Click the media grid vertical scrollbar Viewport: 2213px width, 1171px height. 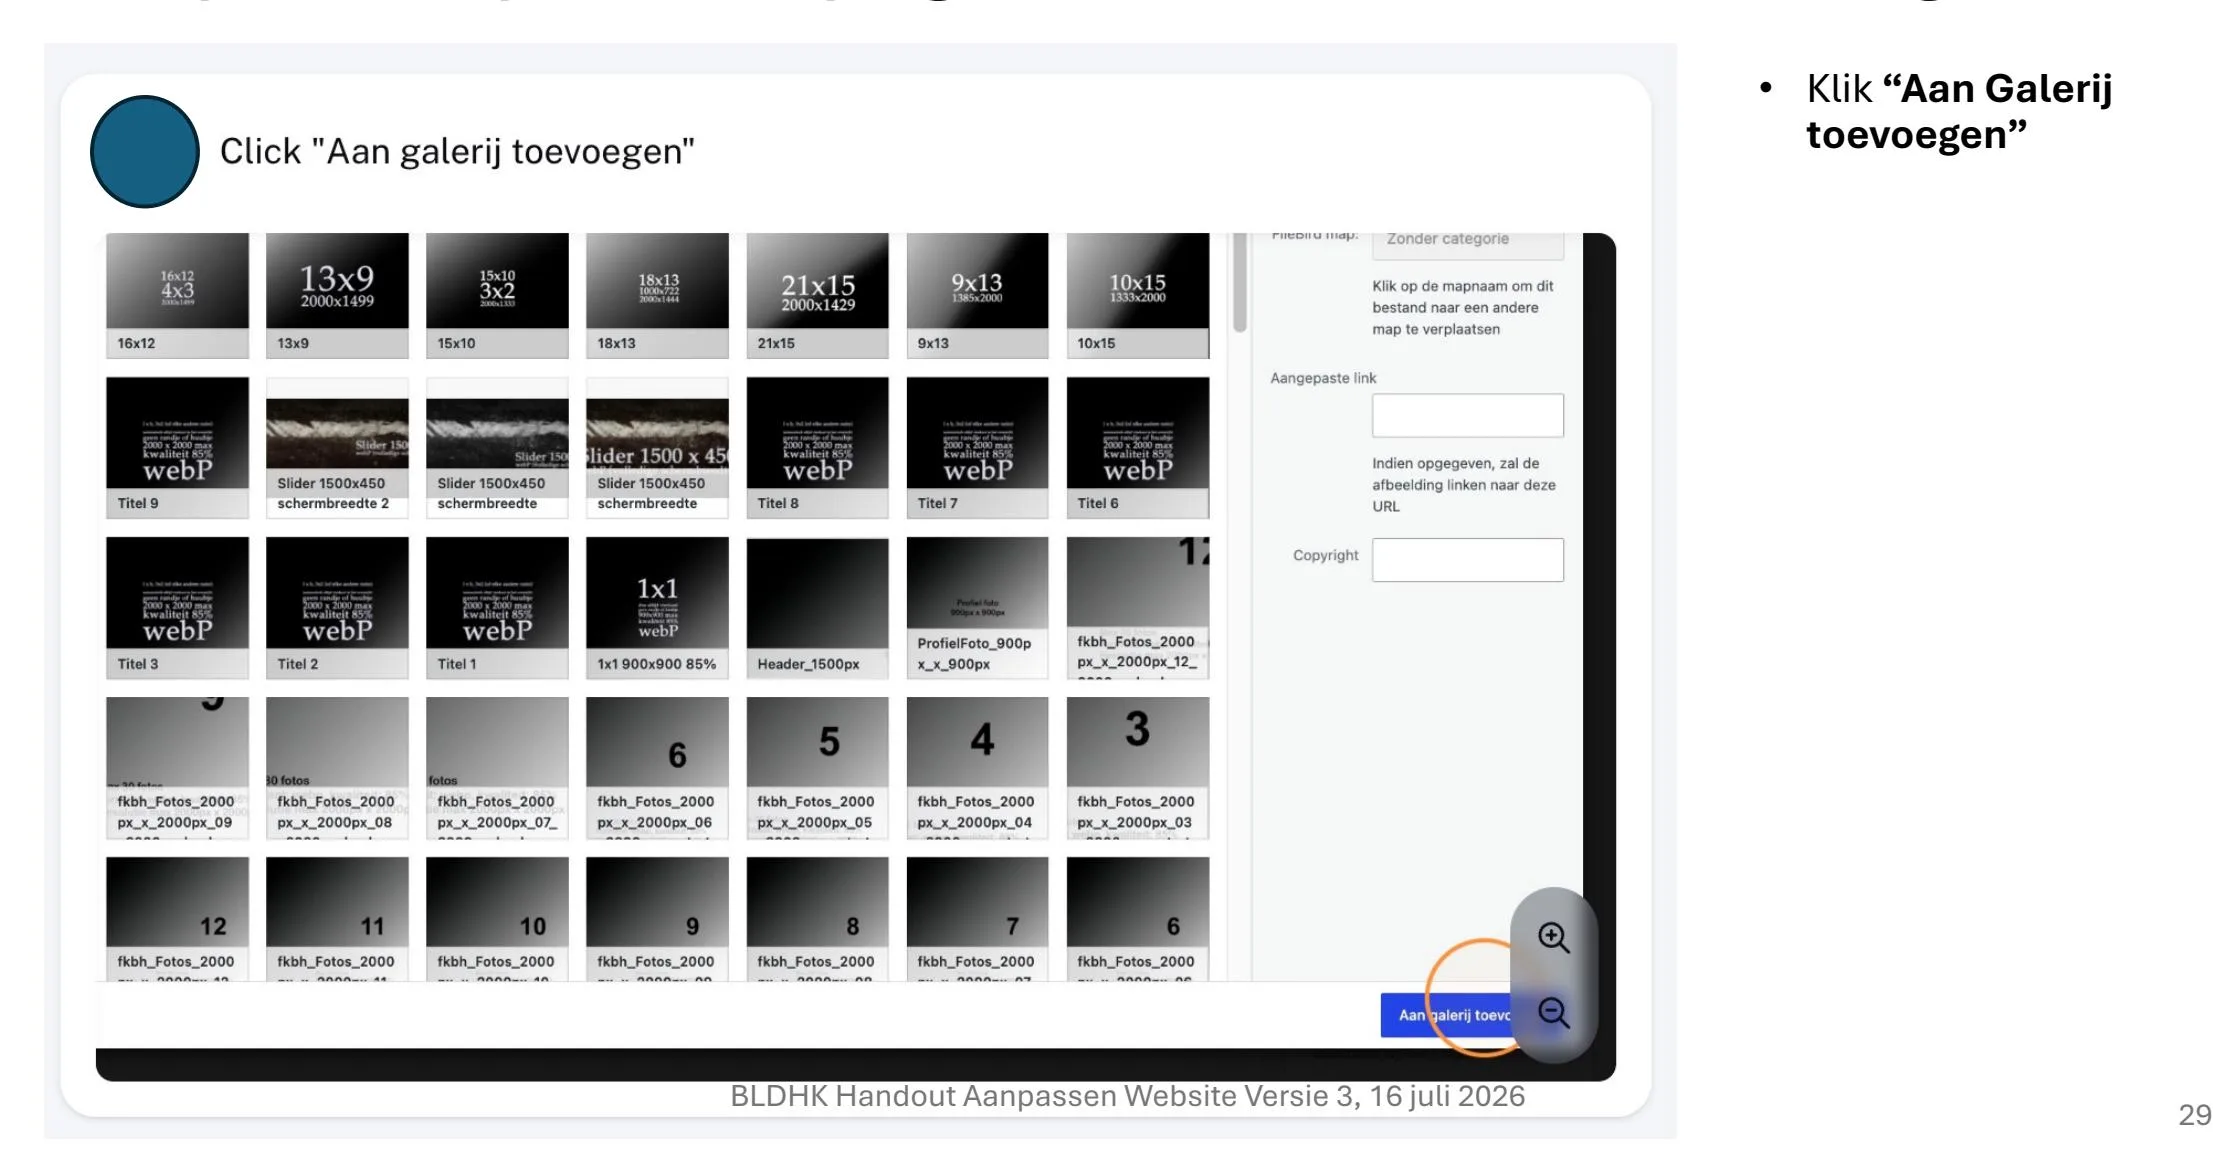tap(1240, 282)
